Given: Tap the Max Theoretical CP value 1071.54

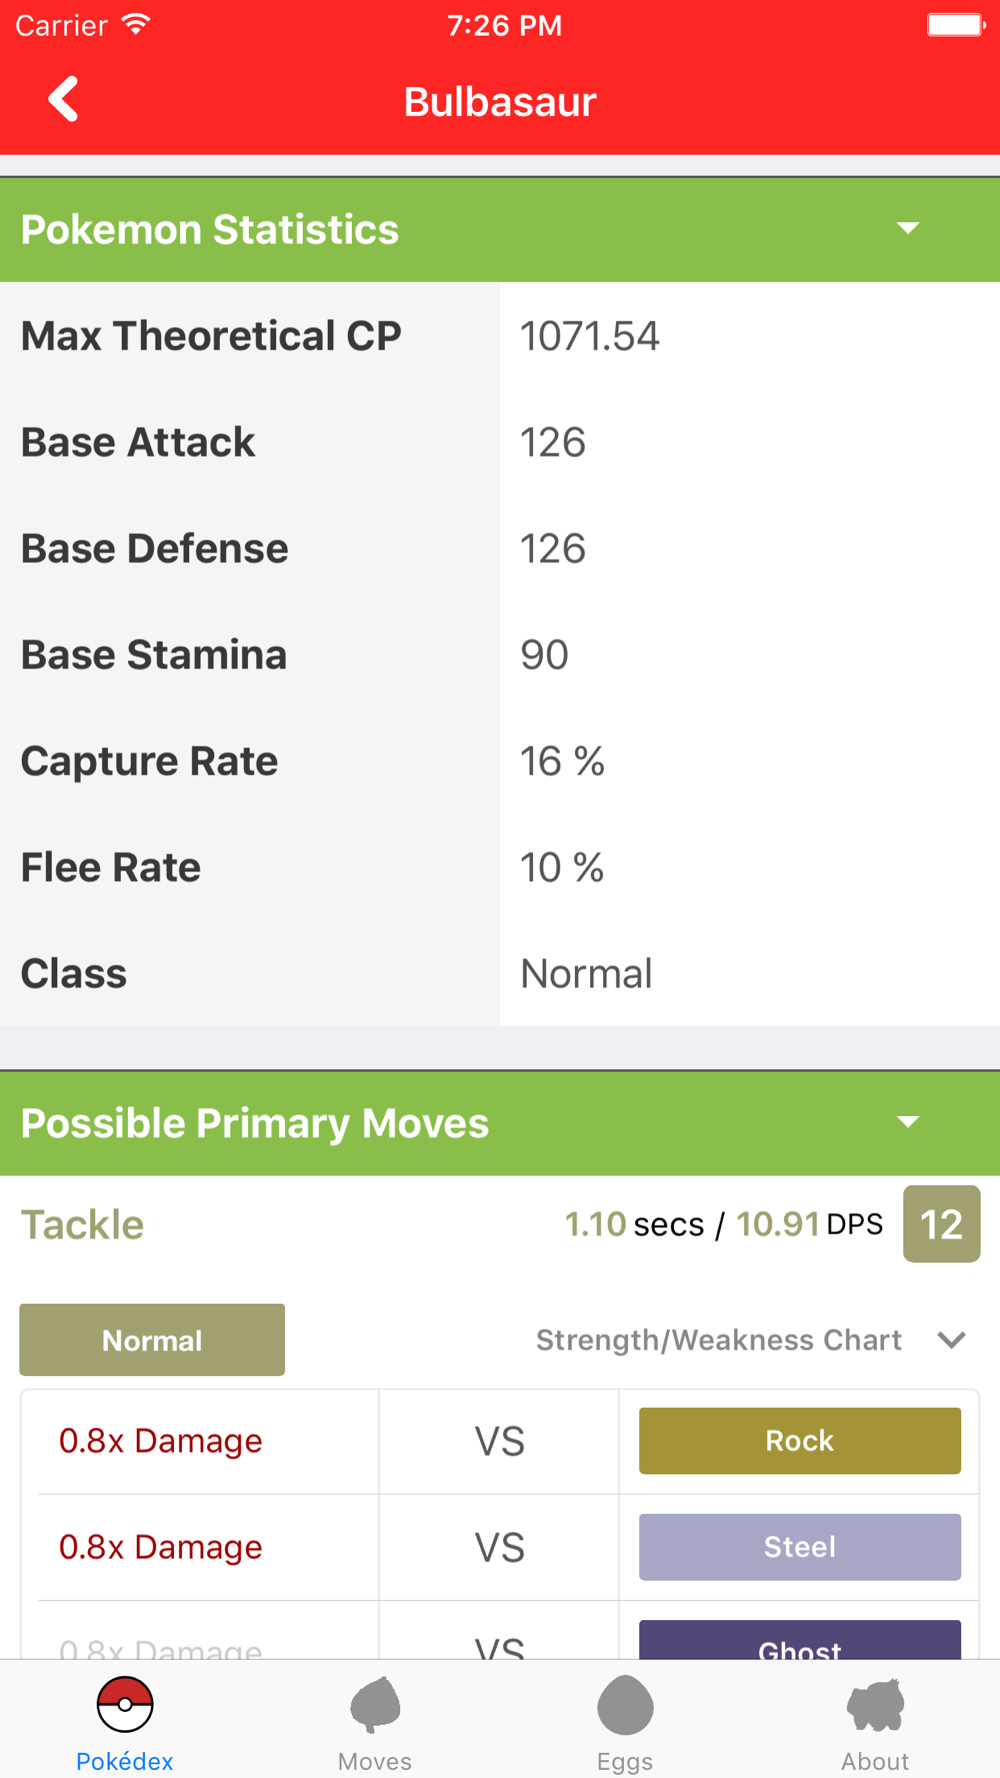Looking at the screenshot, I should pyautogui.click(x=590, y=336).
